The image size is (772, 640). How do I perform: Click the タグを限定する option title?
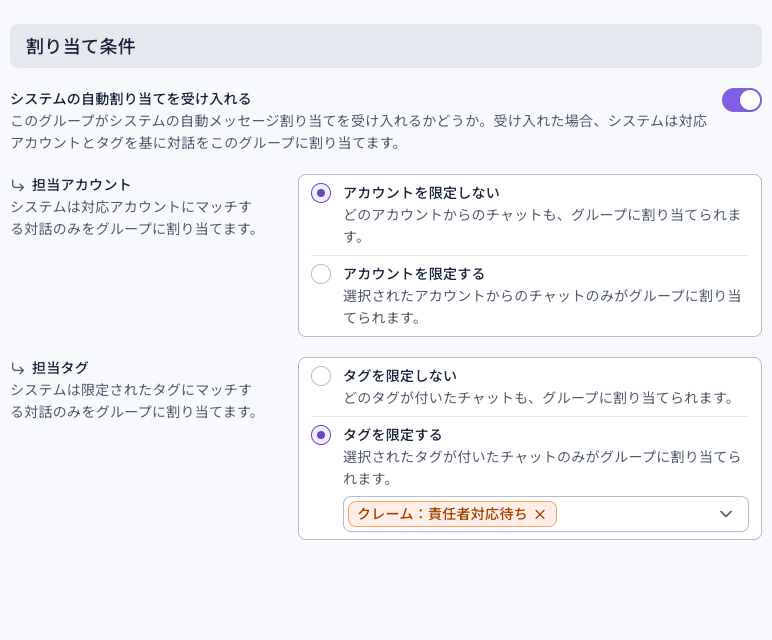pyautogui.click(x=392, y=435)
